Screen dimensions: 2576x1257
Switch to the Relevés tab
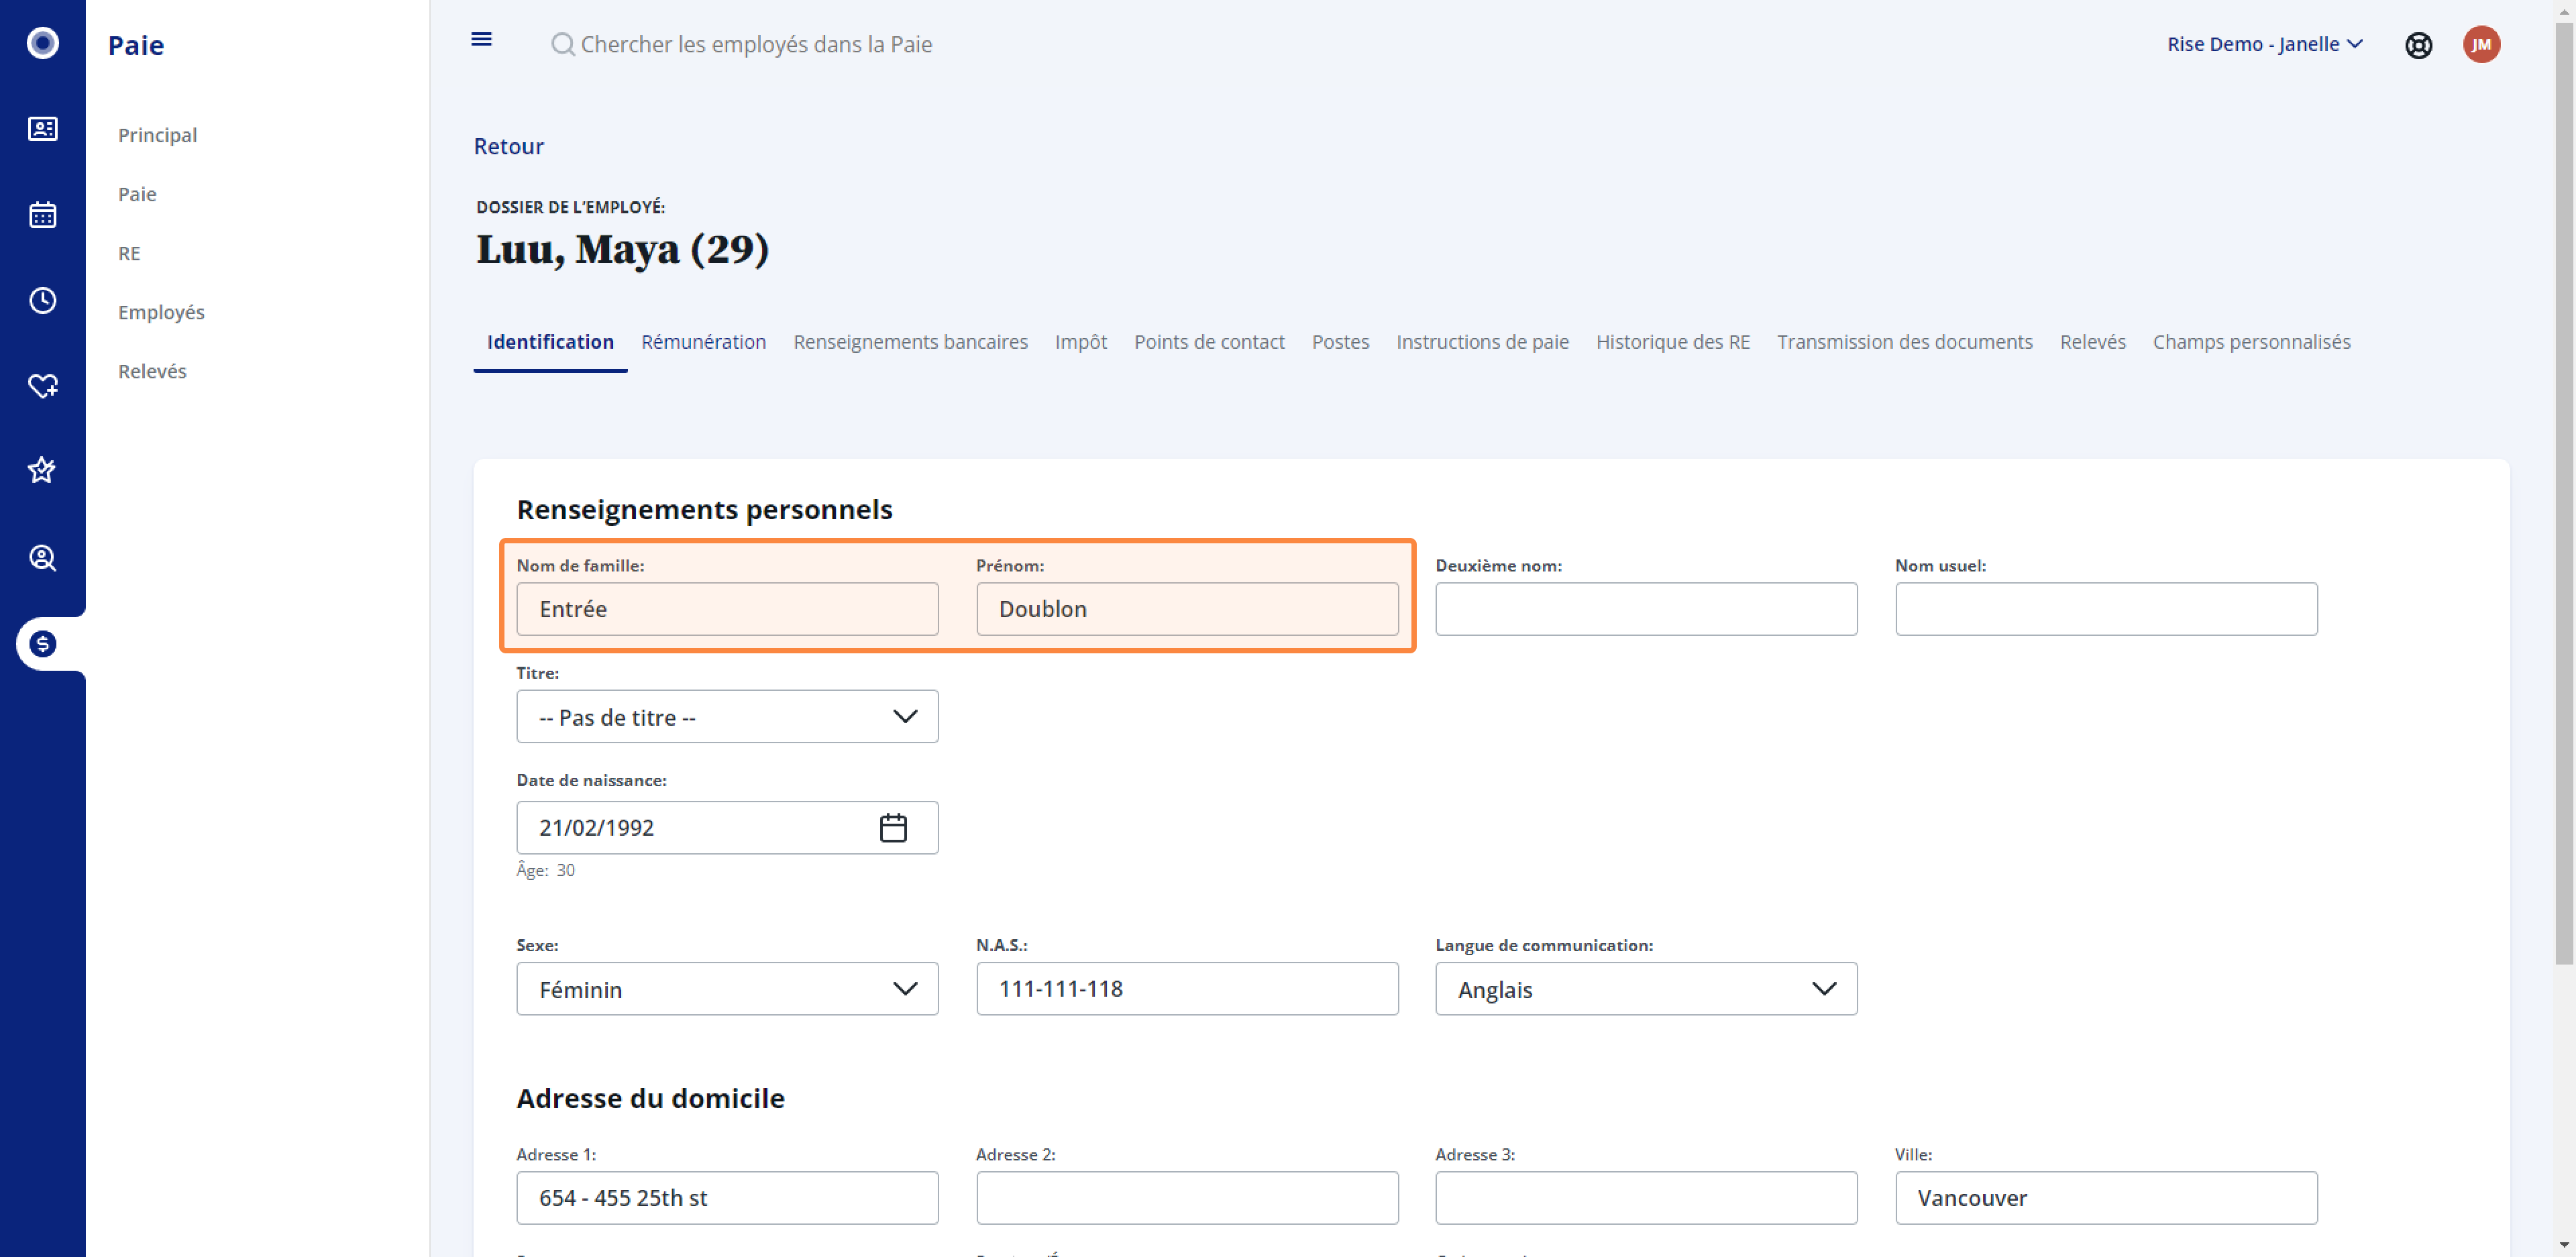2092,342
